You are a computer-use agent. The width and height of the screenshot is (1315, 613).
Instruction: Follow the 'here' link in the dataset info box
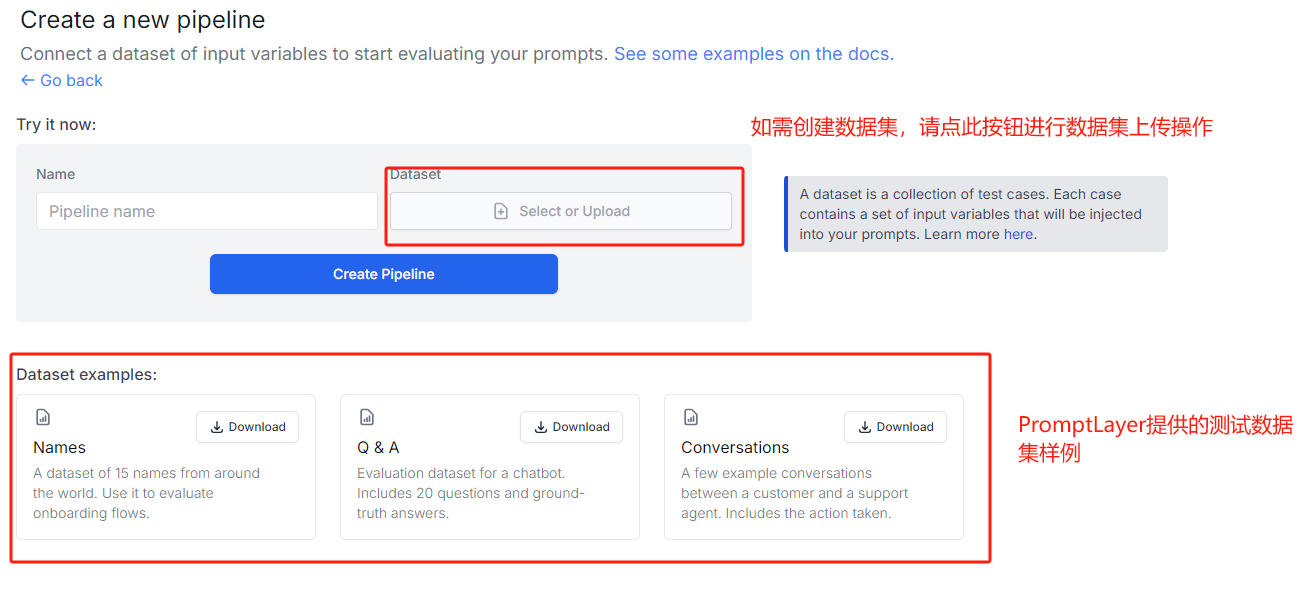click(x=1018, y=234)
